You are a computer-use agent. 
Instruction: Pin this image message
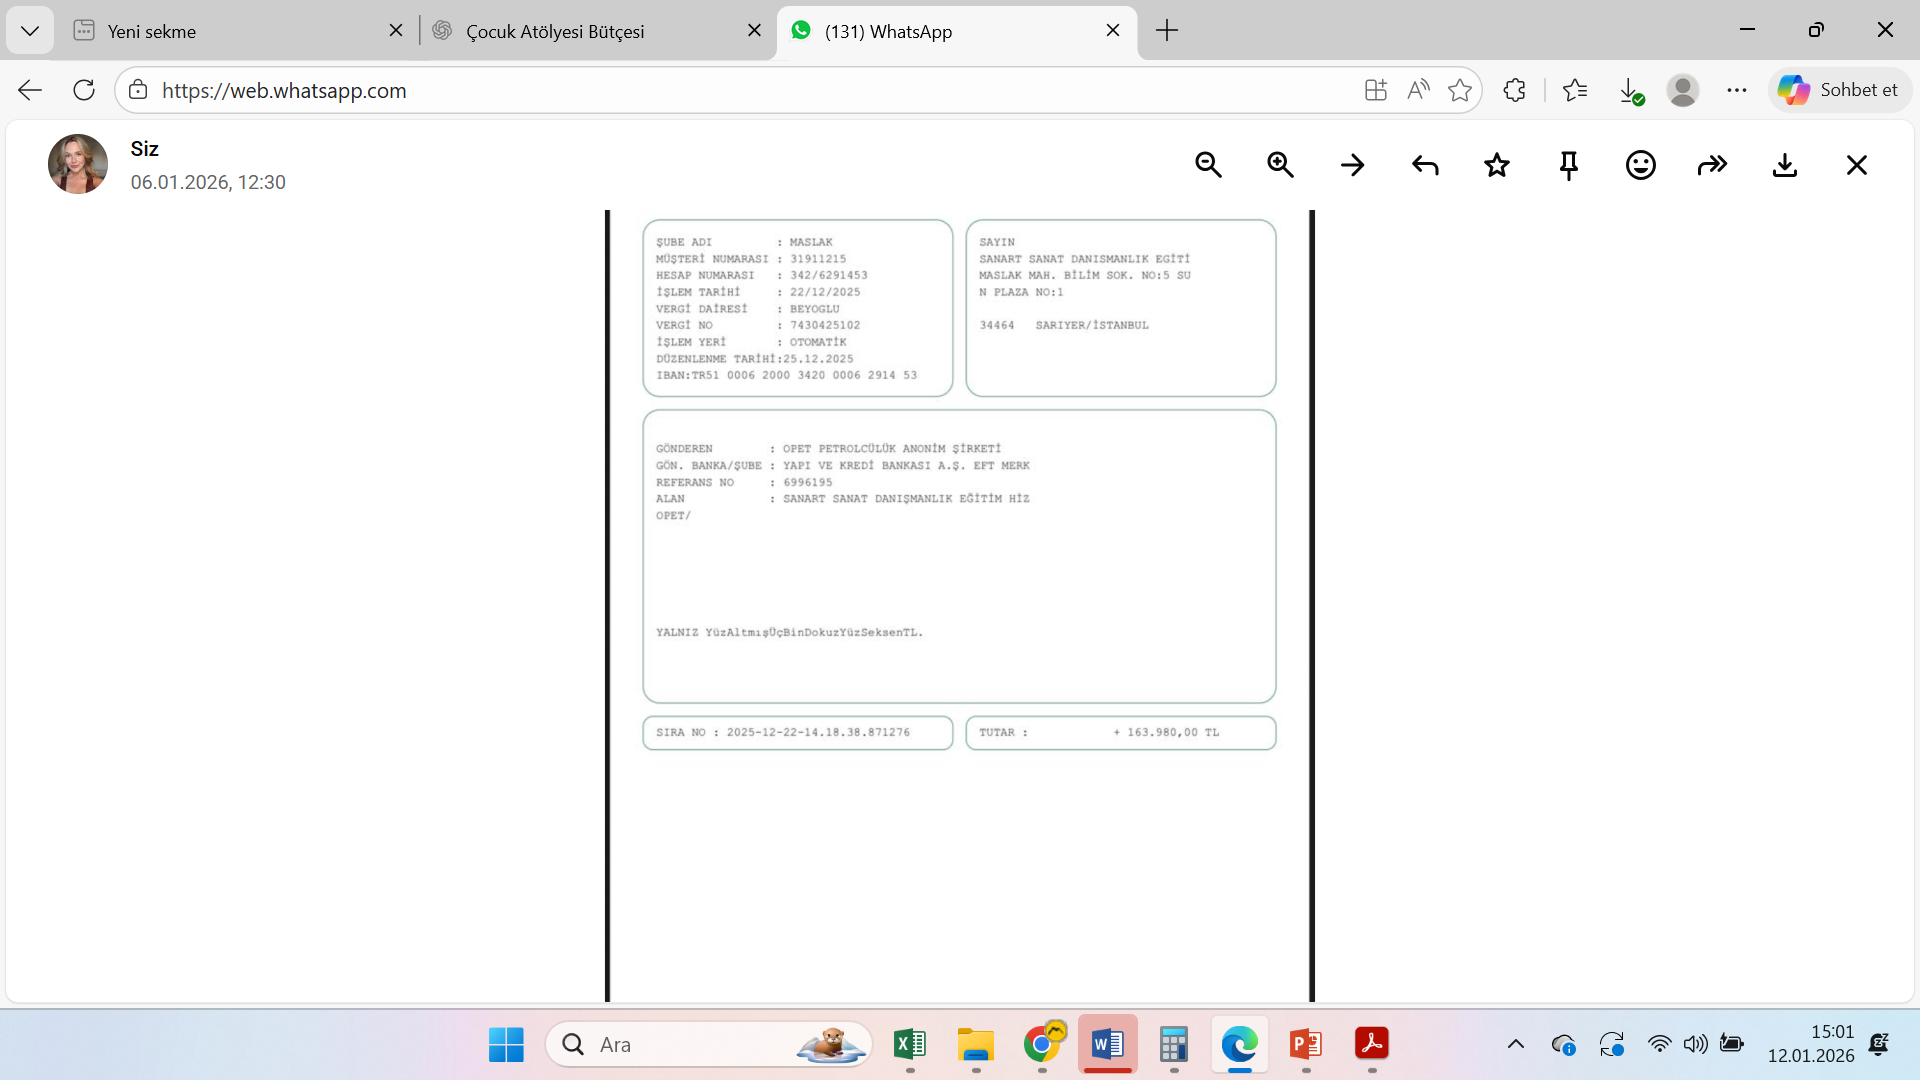click(x=1569, y=165)
